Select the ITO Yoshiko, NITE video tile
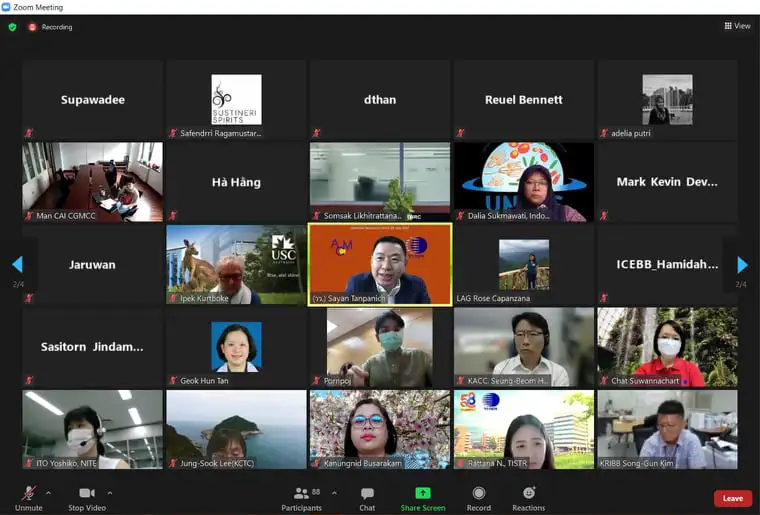The width and height of the screenshot is (760, 515). point(92,429)
